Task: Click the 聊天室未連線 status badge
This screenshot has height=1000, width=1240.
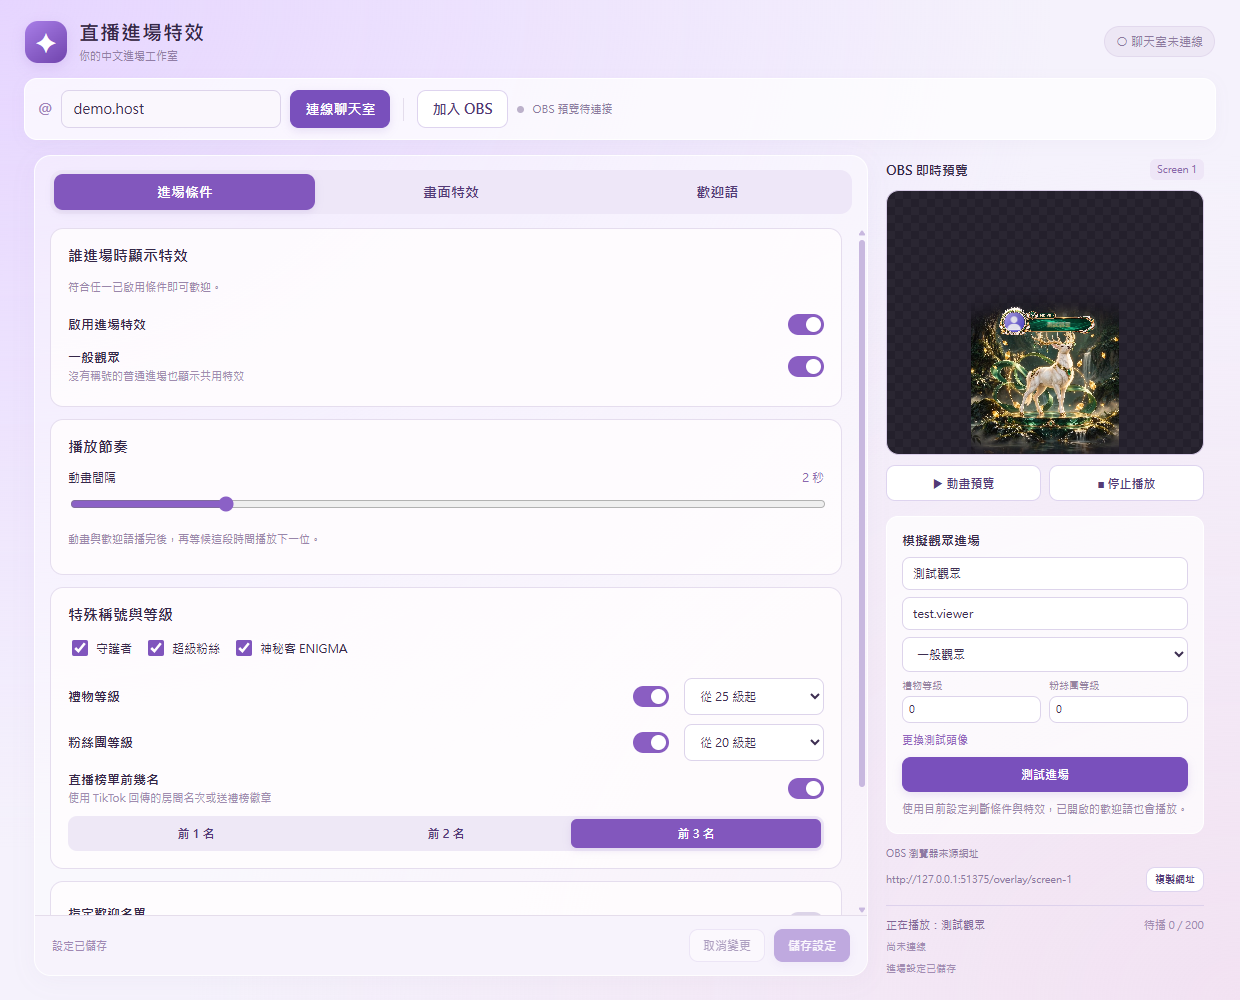Action: point(1160,41)
